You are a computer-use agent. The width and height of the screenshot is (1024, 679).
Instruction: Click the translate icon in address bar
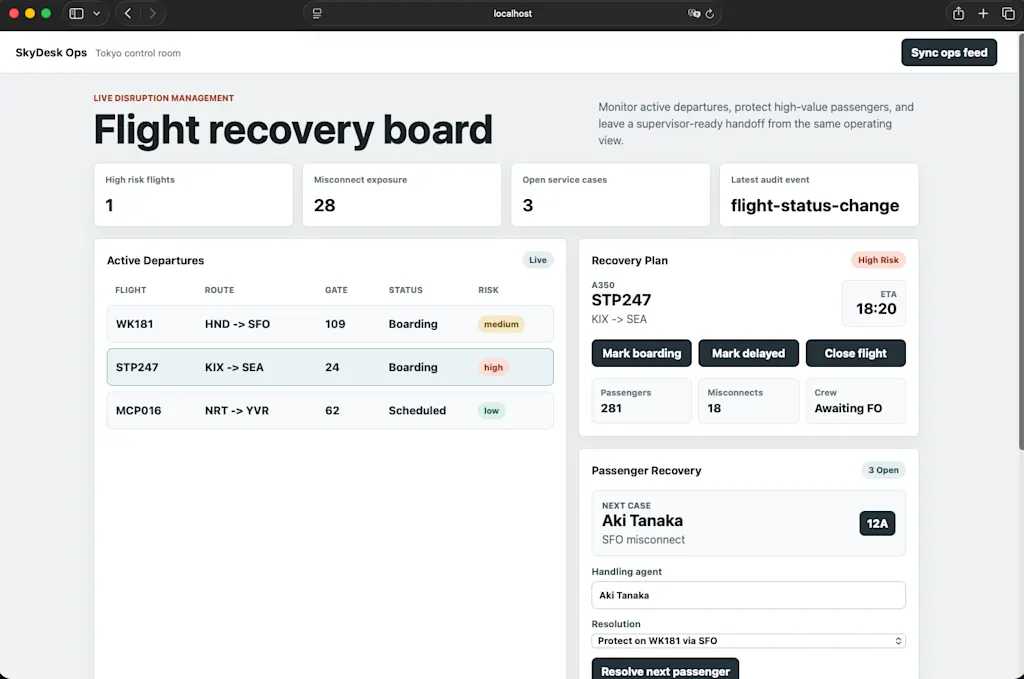[694, 13]
